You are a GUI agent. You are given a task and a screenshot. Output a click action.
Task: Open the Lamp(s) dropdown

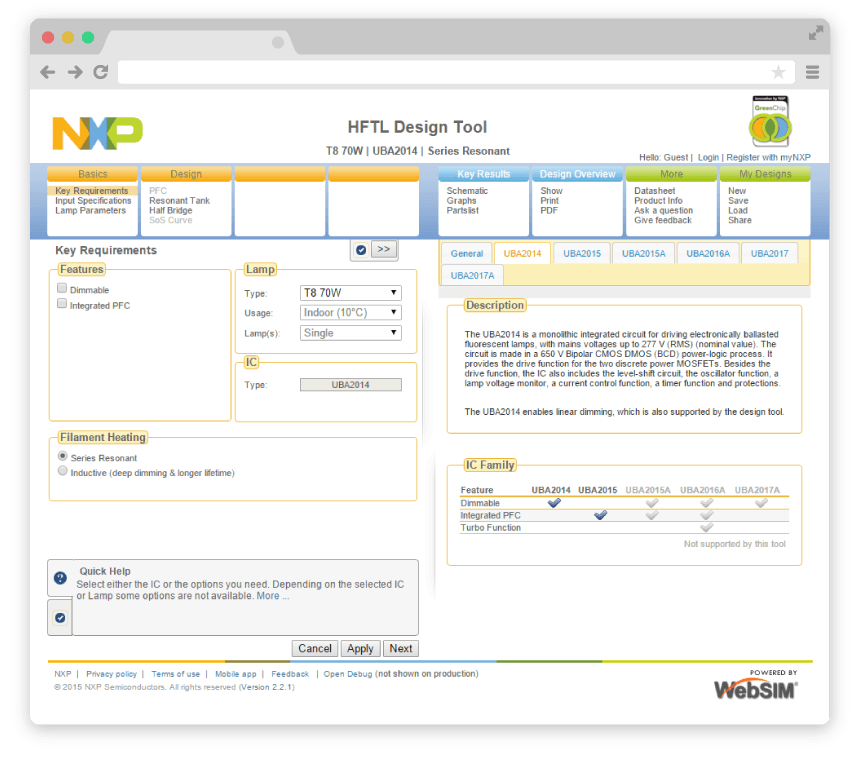(351, 333)
